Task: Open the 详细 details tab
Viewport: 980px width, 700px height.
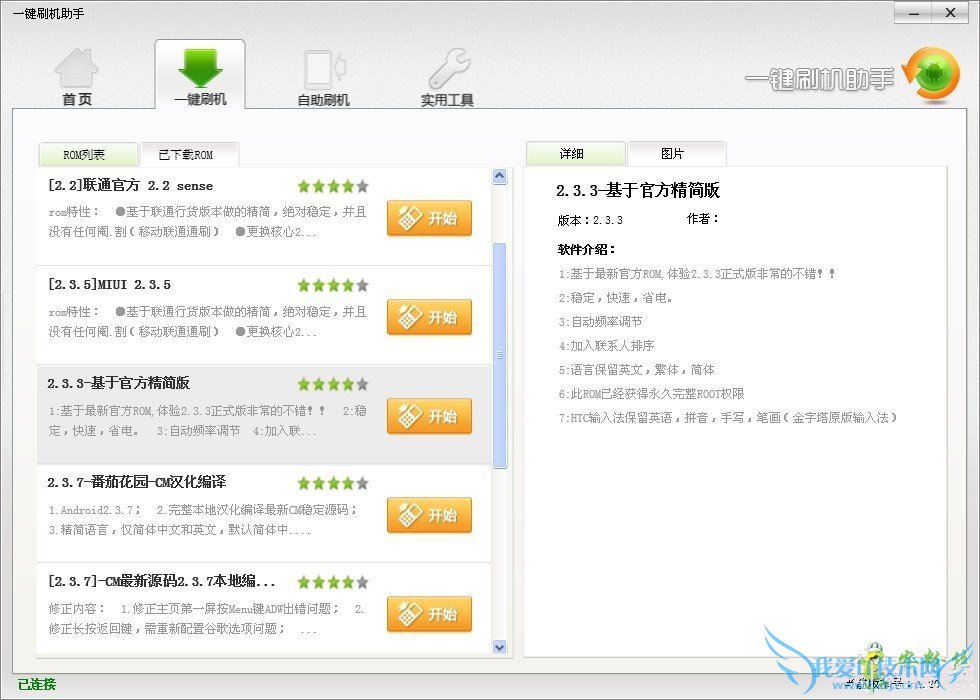Action: click(576, 153)
